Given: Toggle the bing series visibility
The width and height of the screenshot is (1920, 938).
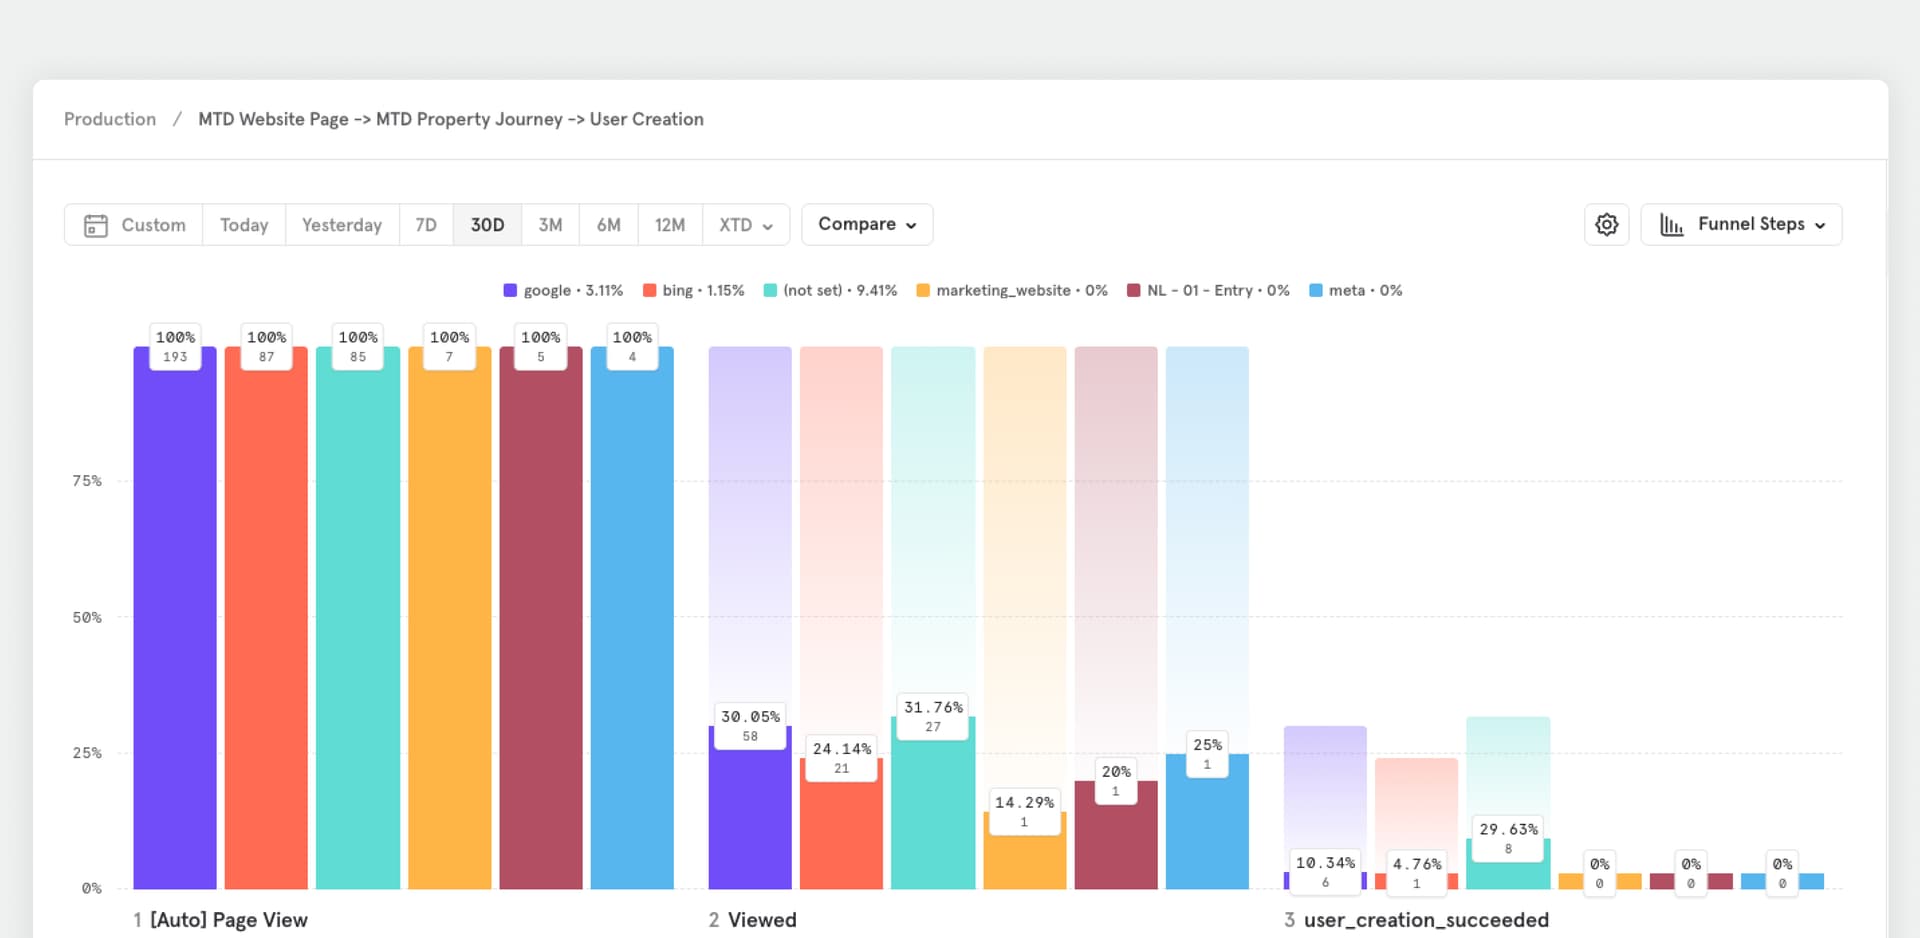Looking at the screenshot, I should (x=693, y=290).
